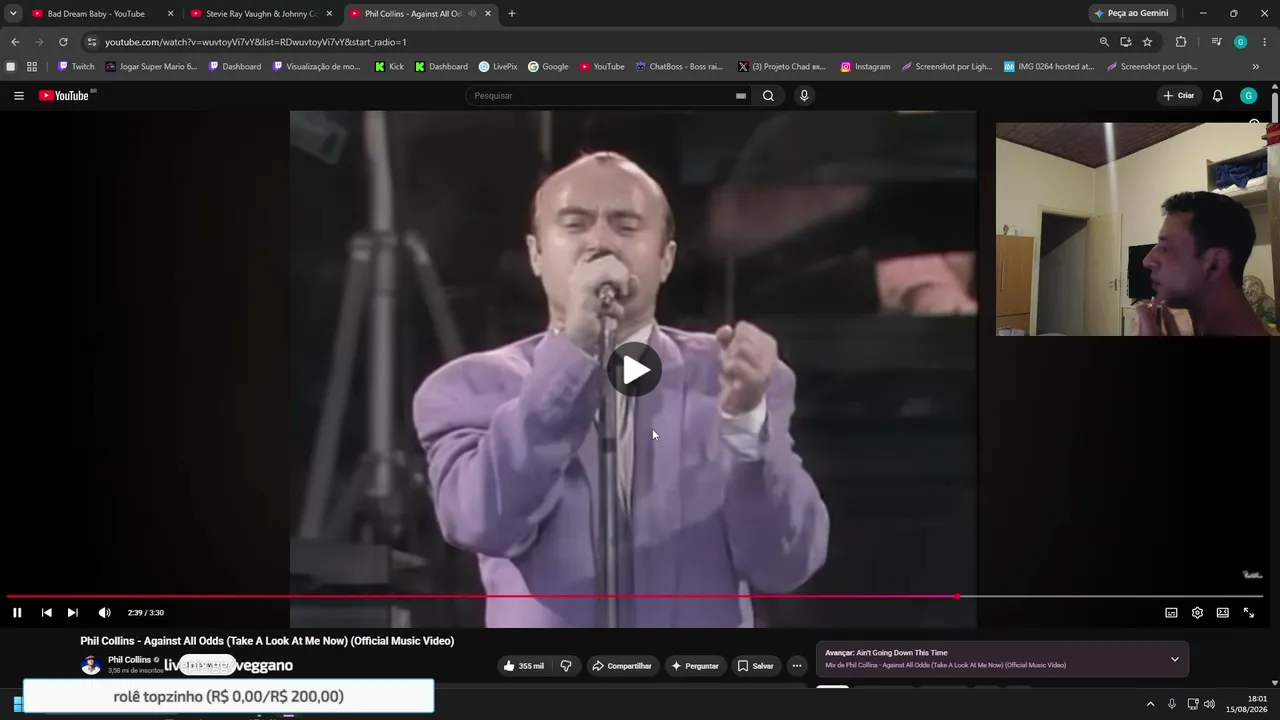Show more bookmarks overflow chevron

click(x=1256, y=67)
